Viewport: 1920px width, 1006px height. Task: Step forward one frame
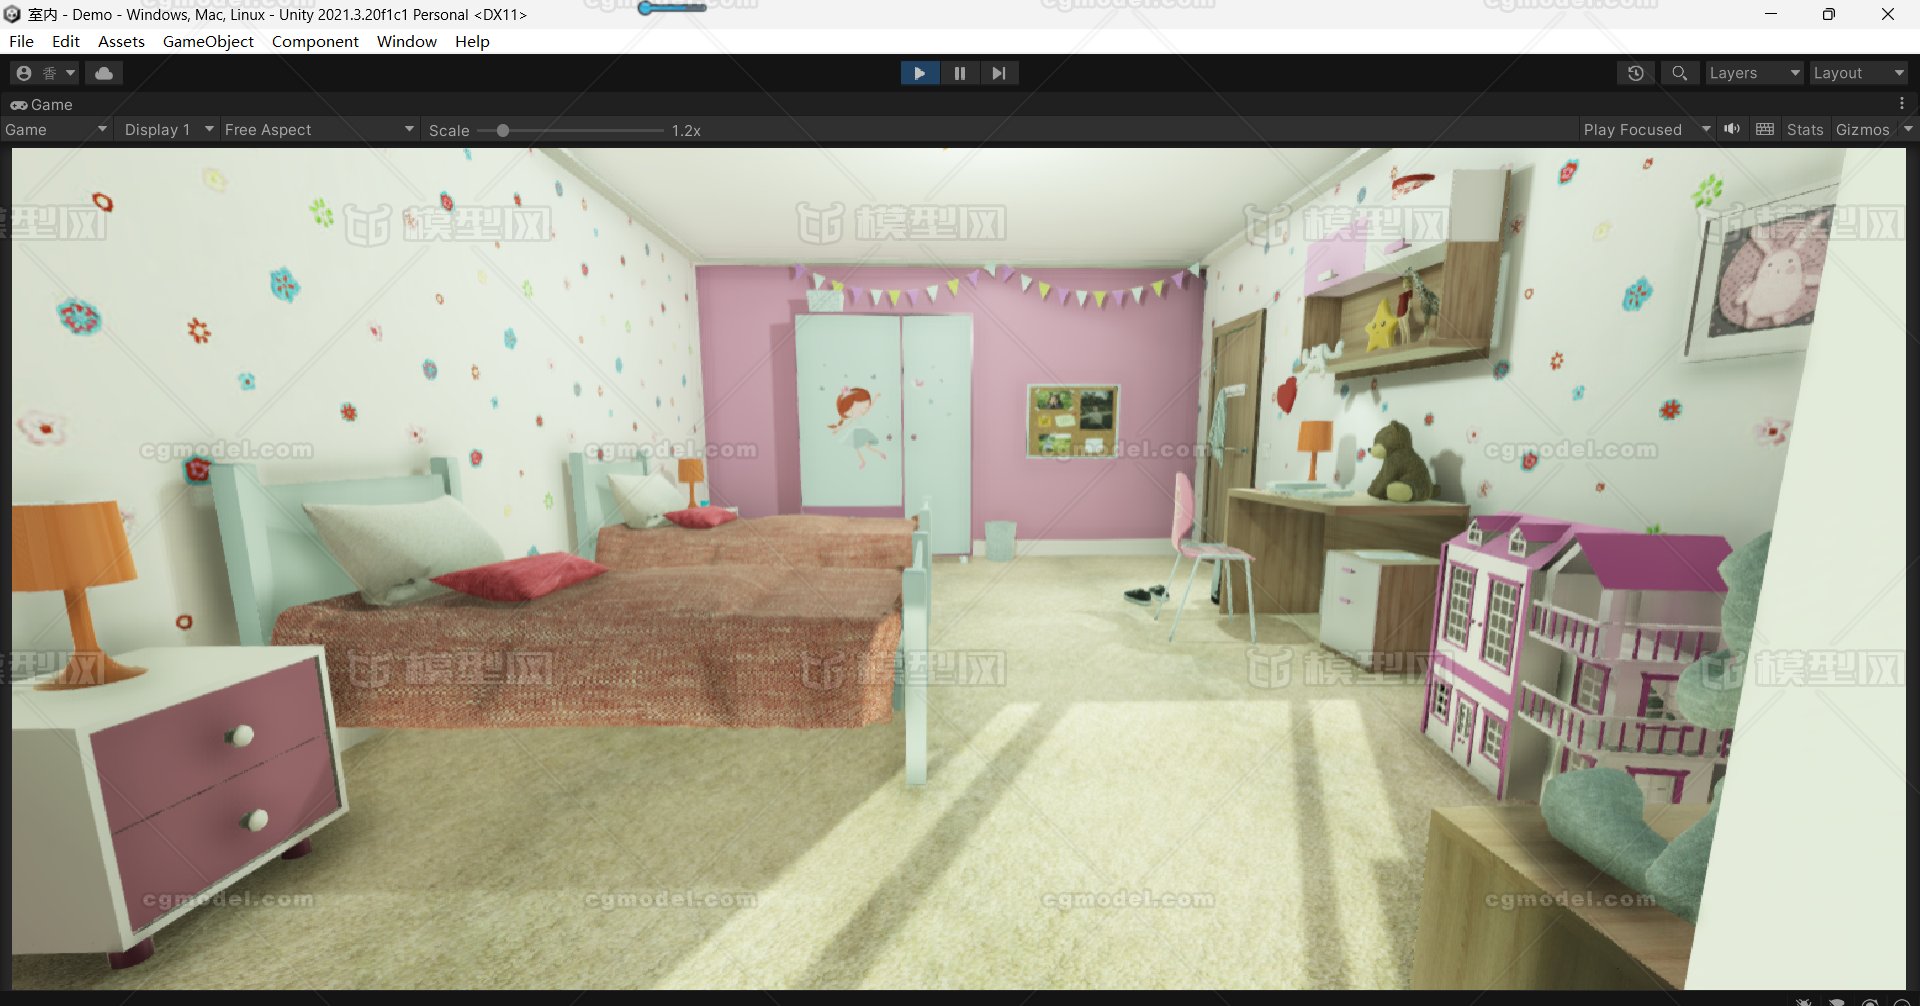(998, 73)
